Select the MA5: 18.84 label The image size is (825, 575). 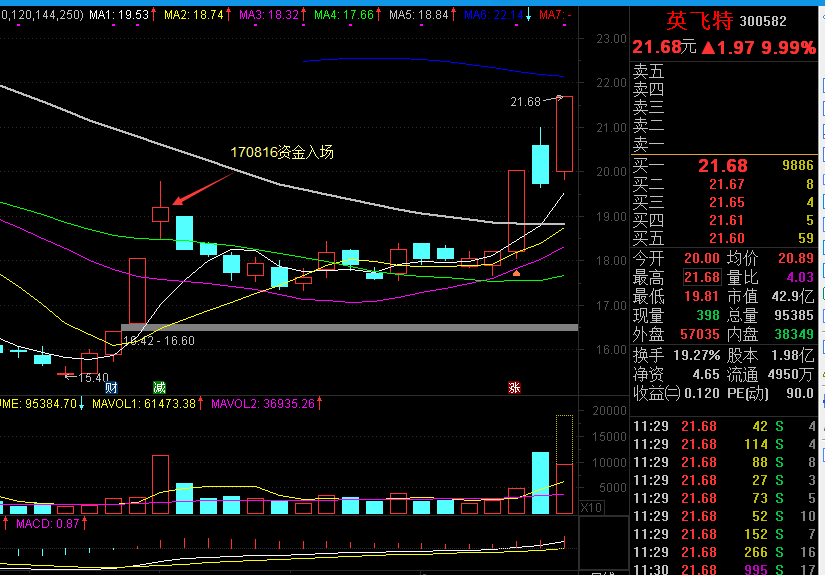(419, 15)
